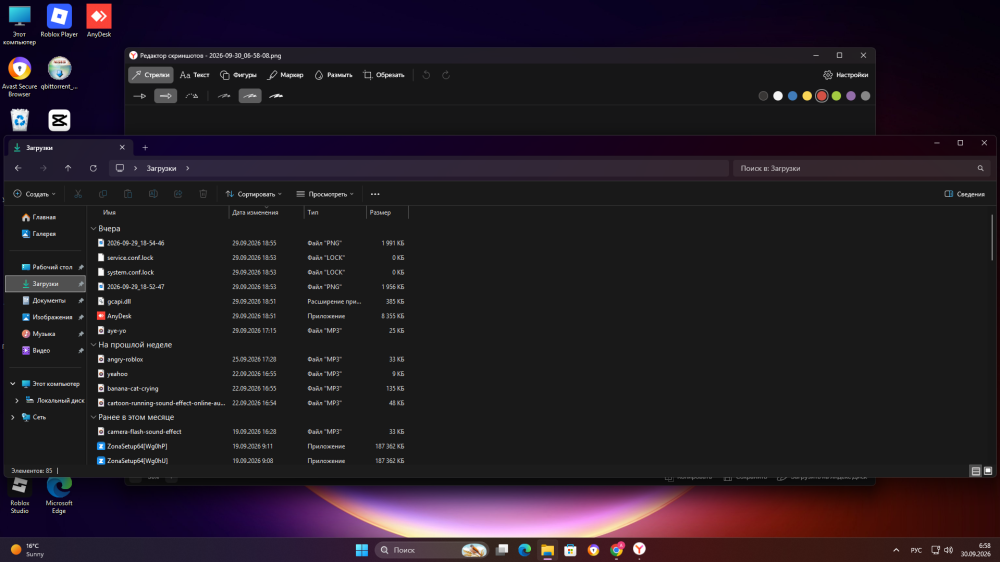Open the Просмотреть dropdown

(325, 194)
